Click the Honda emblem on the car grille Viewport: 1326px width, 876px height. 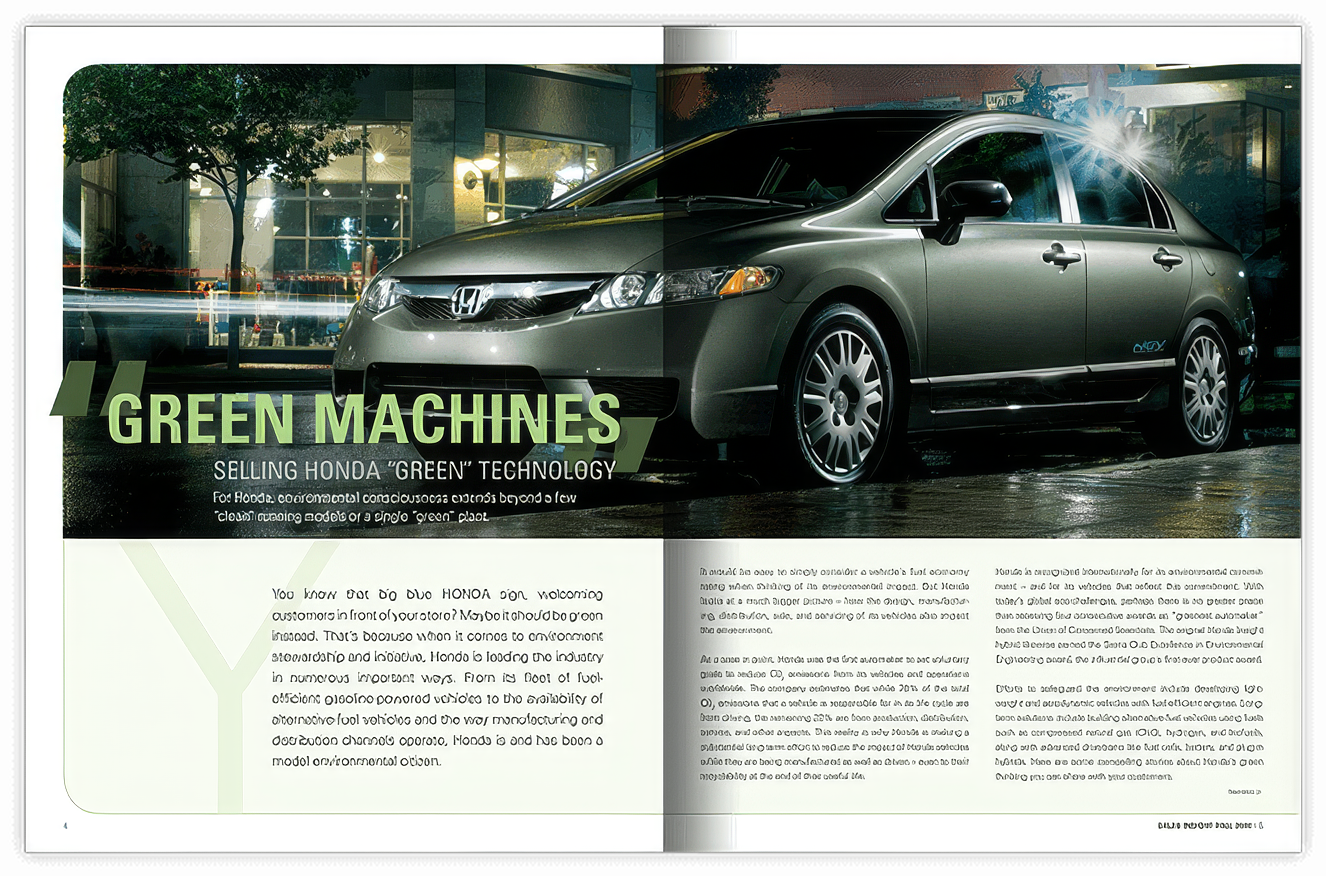click(x=469, y=300)
